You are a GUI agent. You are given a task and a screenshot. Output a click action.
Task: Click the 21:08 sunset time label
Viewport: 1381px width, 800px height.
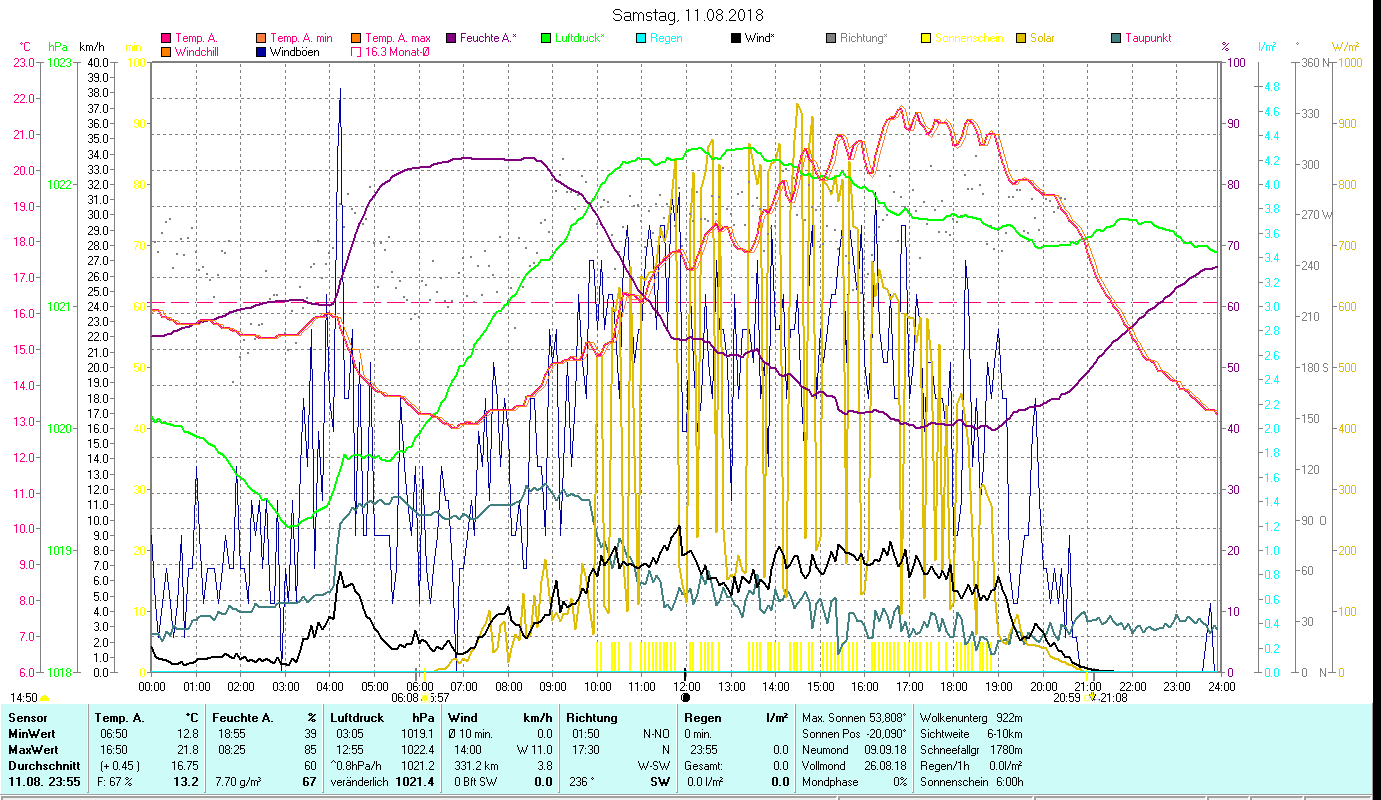pos(1114,698)
